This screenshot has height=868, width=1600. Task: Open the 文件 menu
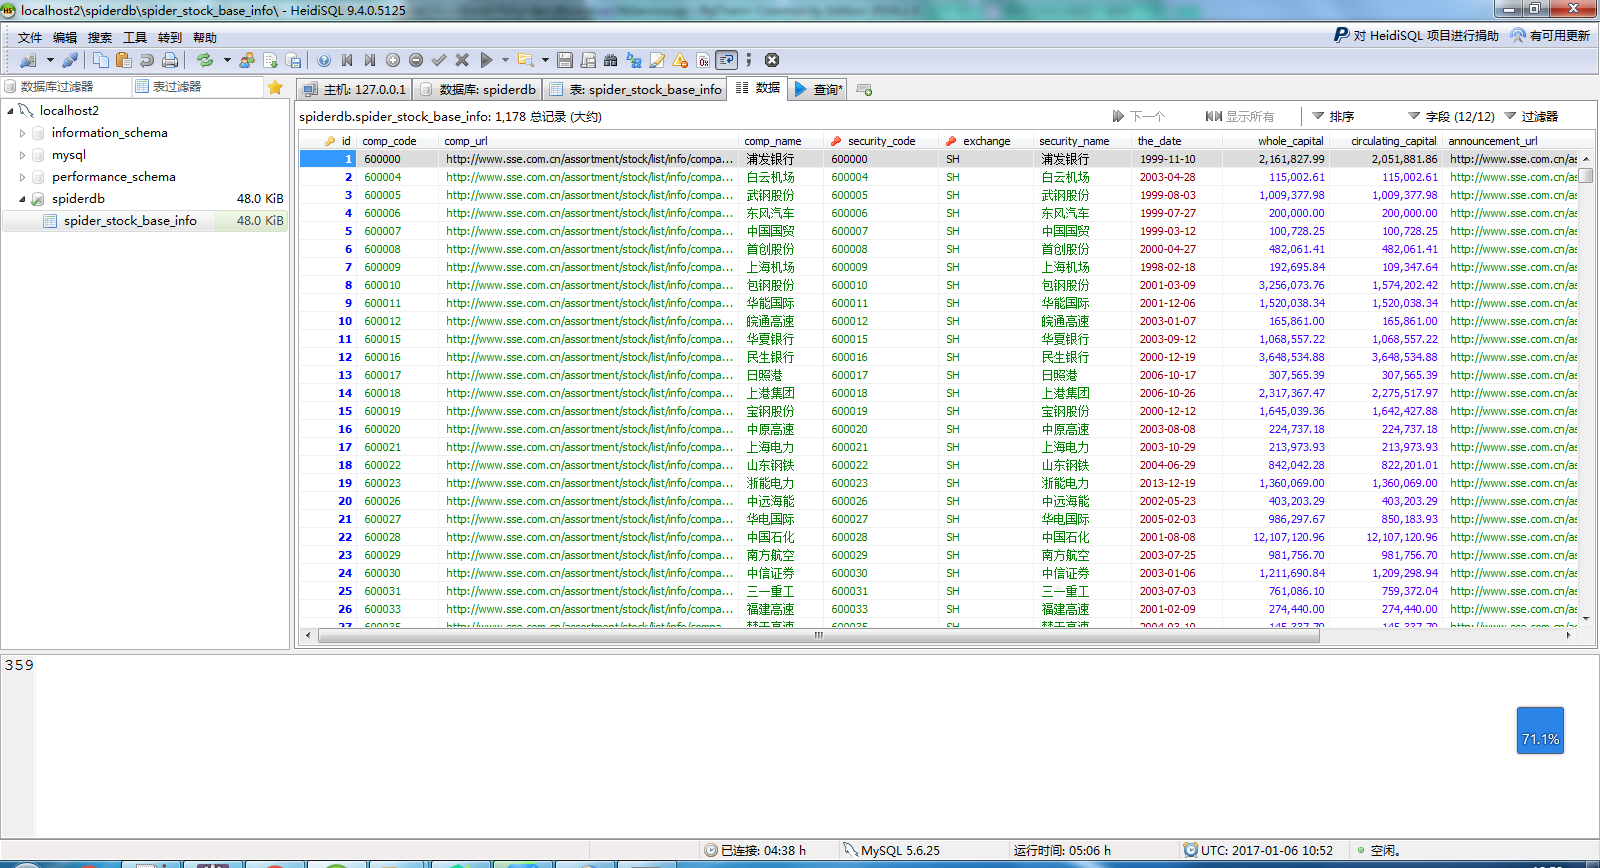(x=30, y=38)
